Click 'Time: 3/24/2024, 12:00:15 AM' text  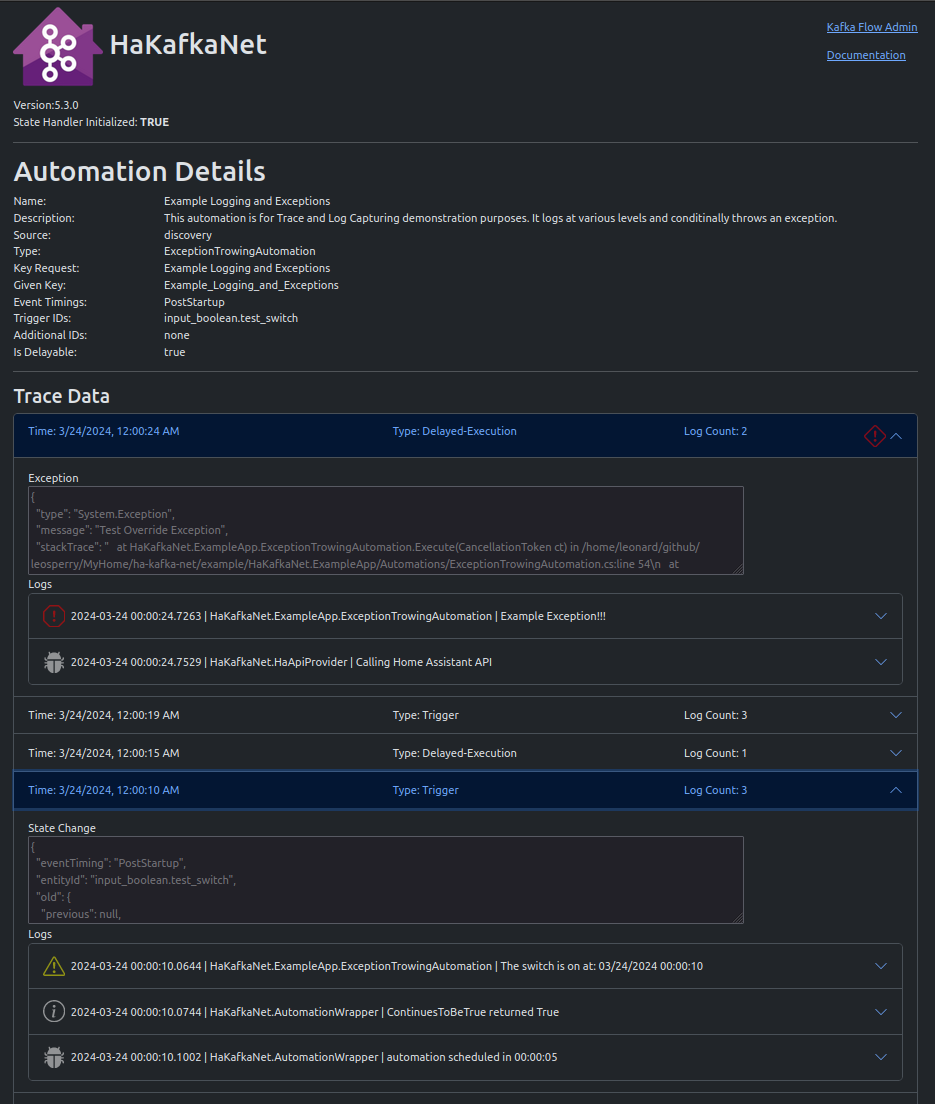point(103,753)
